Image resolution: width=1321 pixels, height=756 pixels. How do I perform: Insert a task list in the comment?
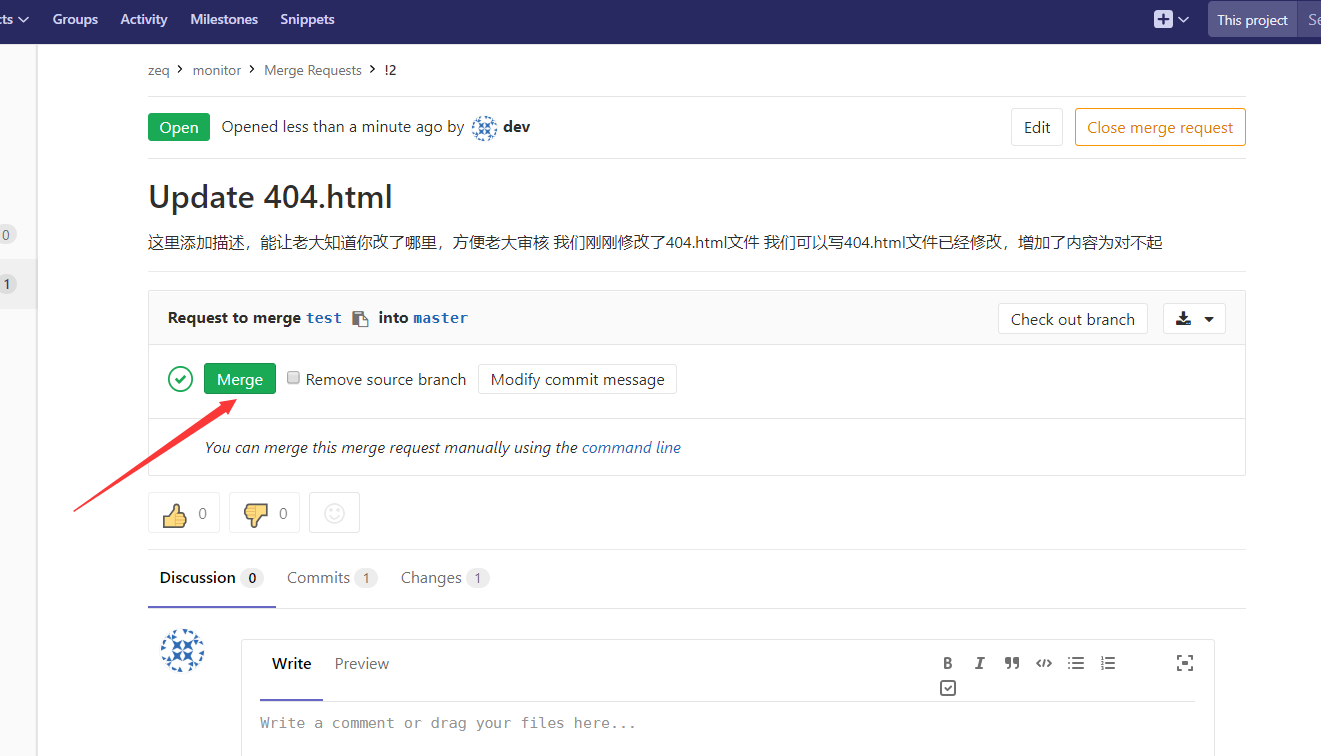(x=947, y=688)
